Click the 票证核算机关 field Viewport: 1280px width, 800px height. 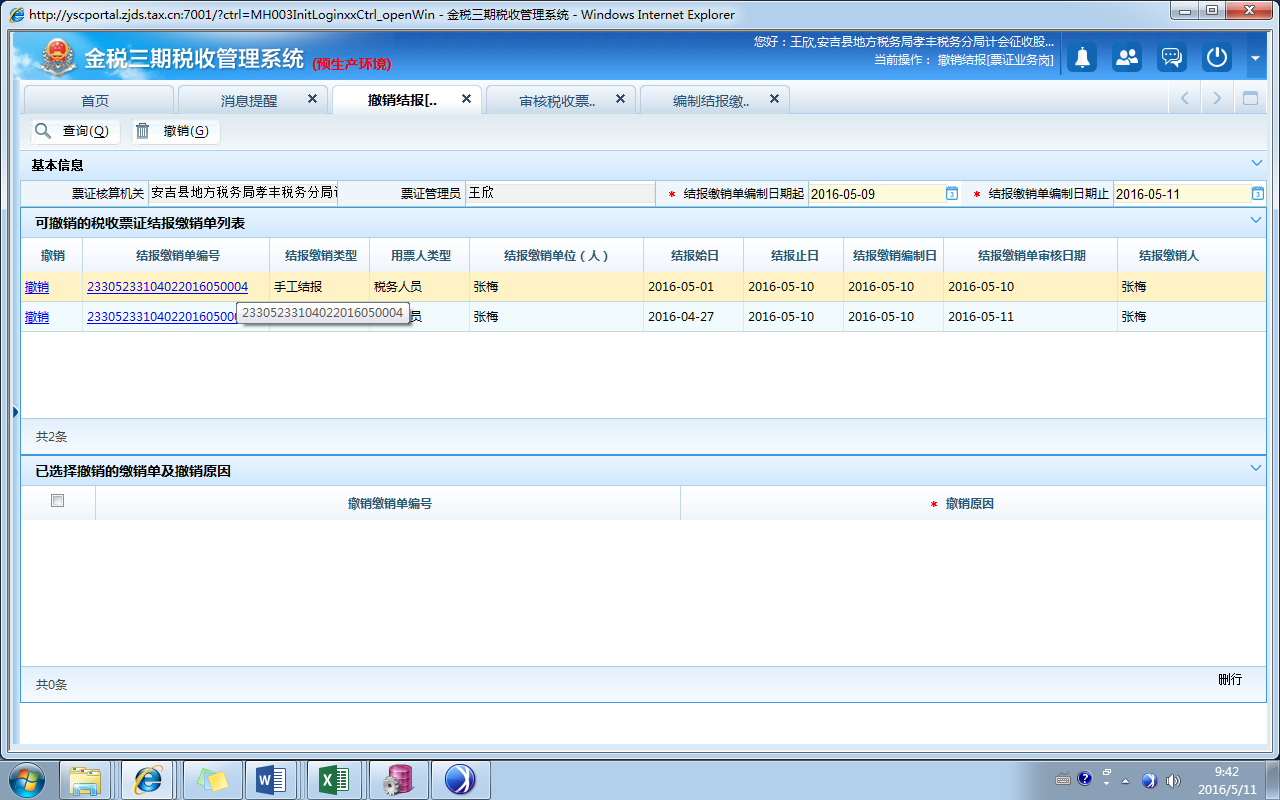point(243,193)
